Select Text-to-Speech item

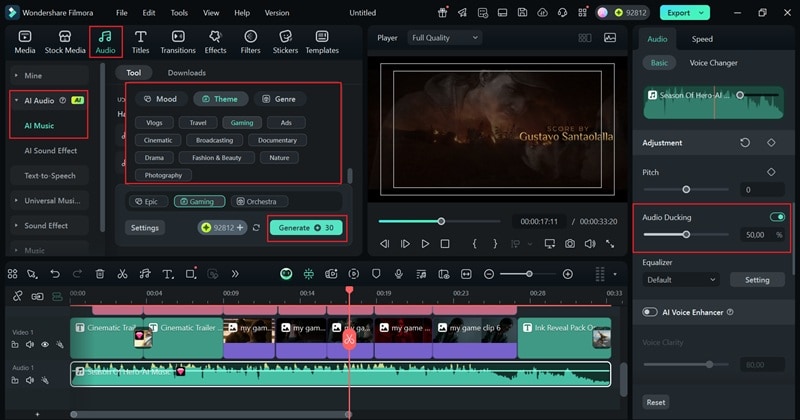[50, 176]
